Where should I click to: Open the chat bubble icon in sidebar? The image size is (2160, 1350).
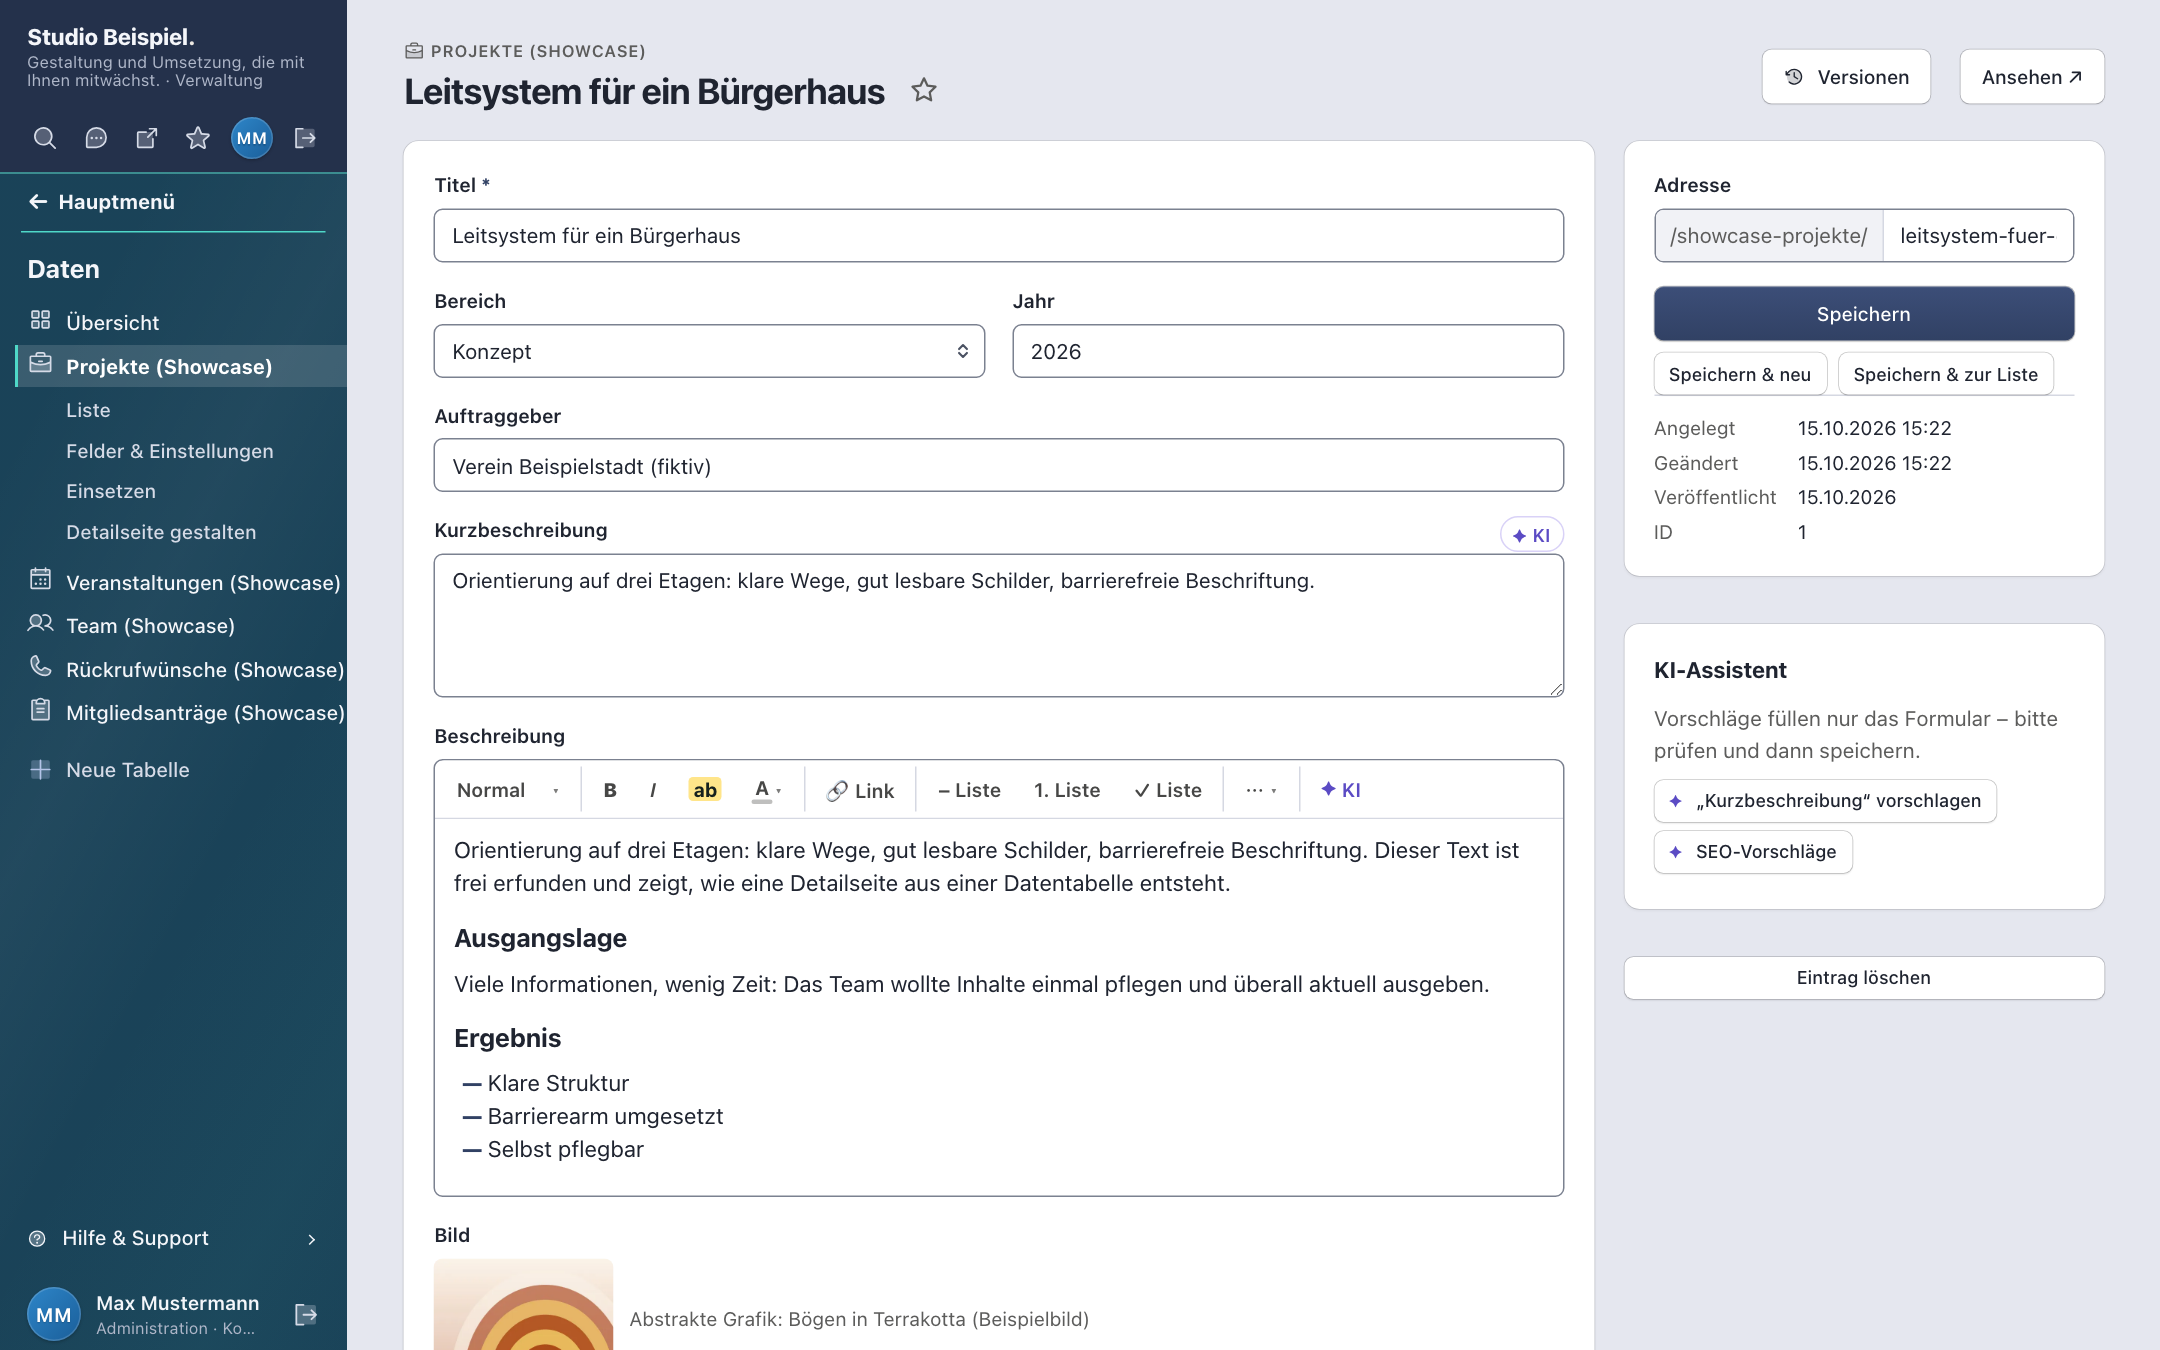(96, 138)
